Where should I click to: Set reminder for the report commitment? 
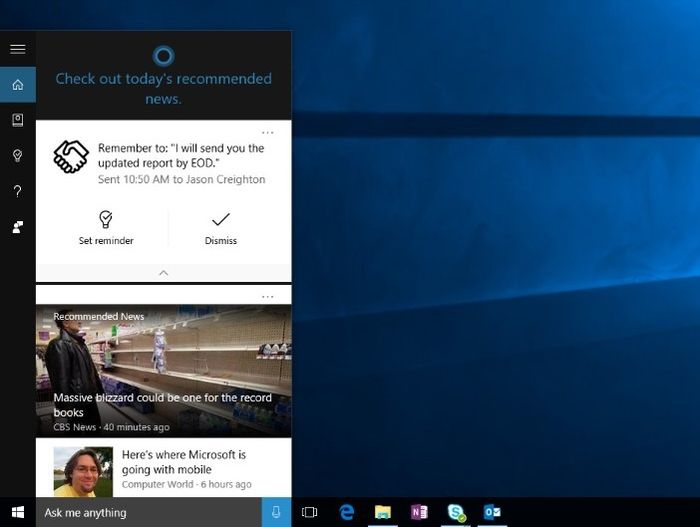pyautogui.click(x=106, y=227)
